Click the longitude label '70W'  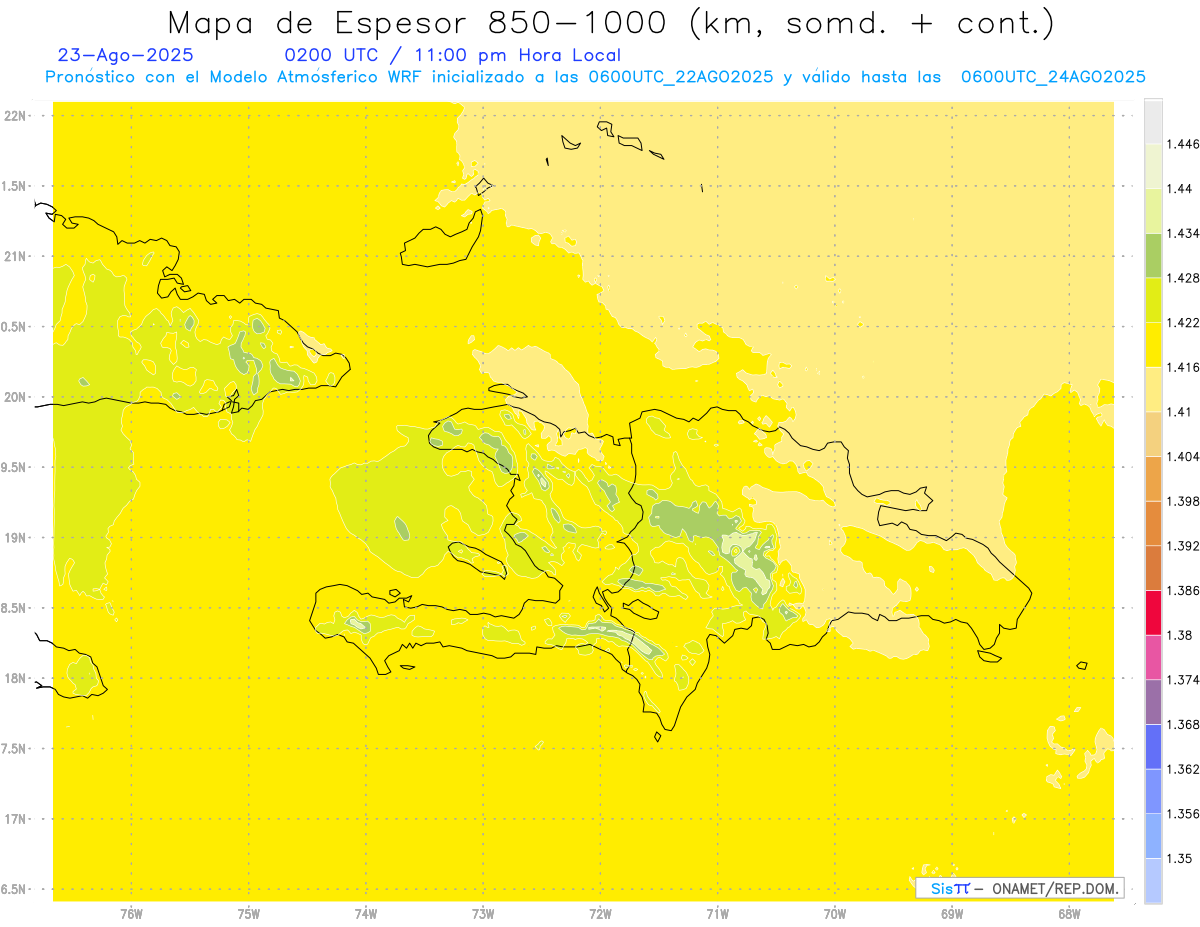coord(835,913)
